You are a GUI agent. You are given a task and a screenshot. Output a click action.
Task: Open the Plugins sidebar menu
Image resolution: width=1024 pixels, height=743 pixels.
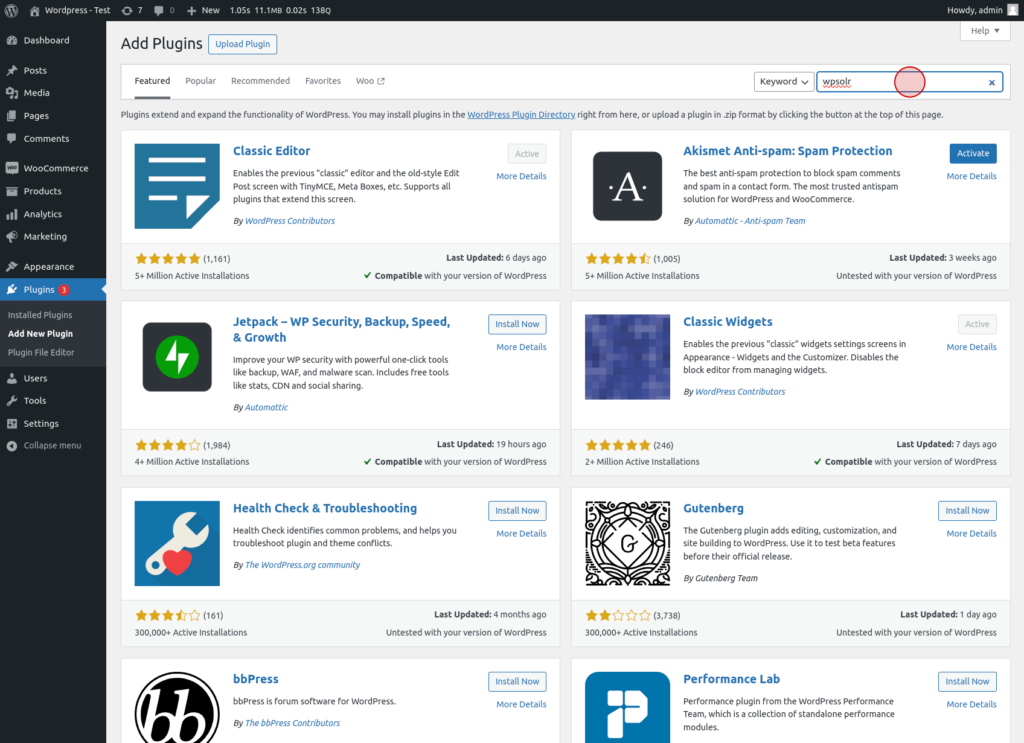pos(53,290)
